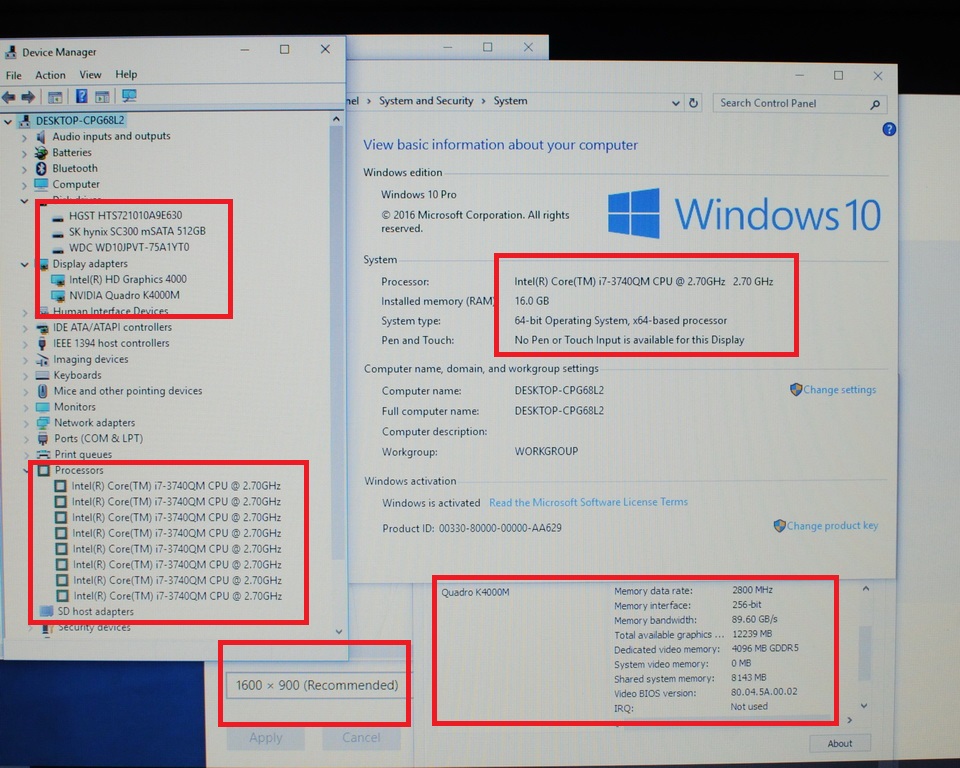Image resolution: width=960 pixels, height=768 pixels.
Task: Select Security devices in the tree
Action: coord(94,627)
